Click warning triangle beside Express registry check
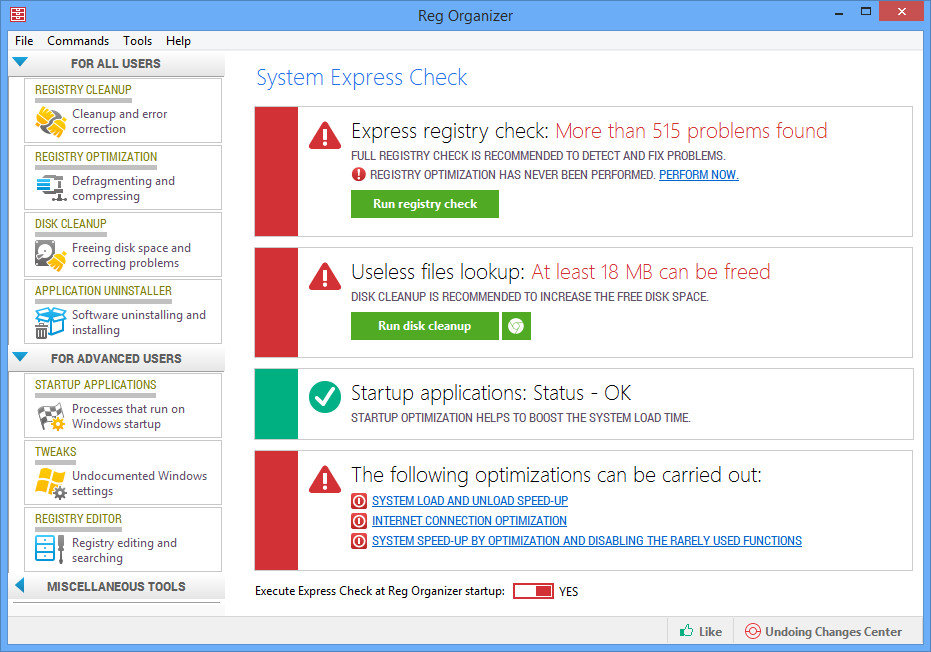 coord(325,135)
